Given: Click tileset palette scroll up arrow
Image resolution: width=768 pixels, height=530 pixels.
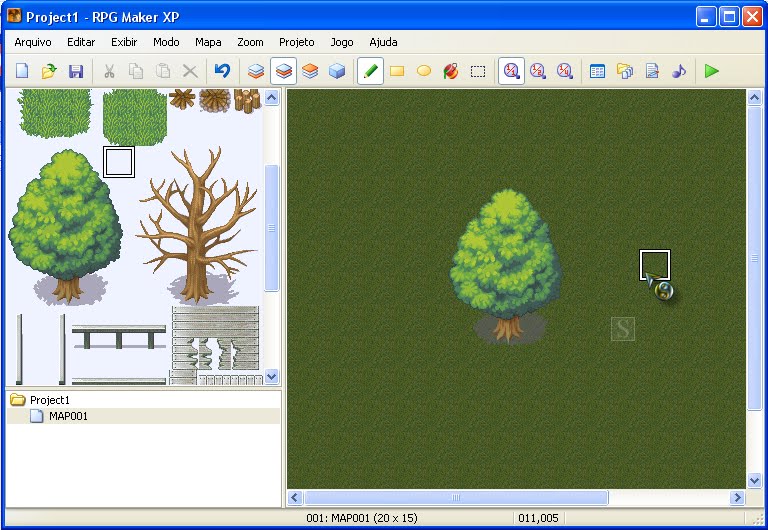Looking at the screenshot, I should click(x=272, y=97).
